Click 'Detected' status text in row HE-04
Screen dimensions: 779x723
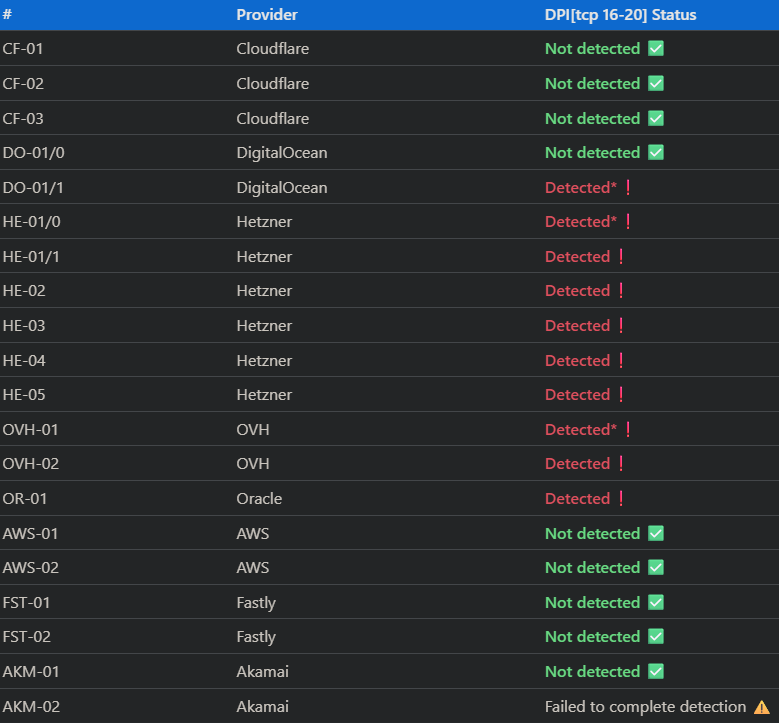[x=577, y=360]
